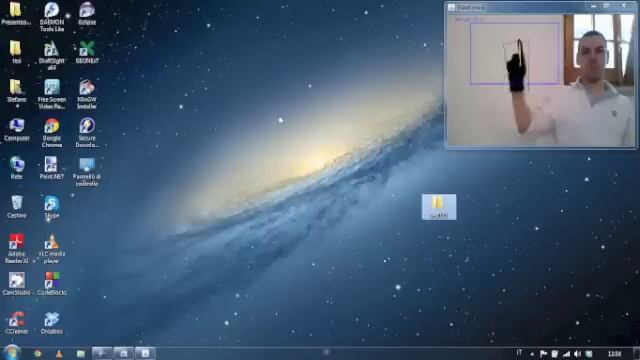Click the pinned taskbar icon beside the Start orb

tap(38, 354)
